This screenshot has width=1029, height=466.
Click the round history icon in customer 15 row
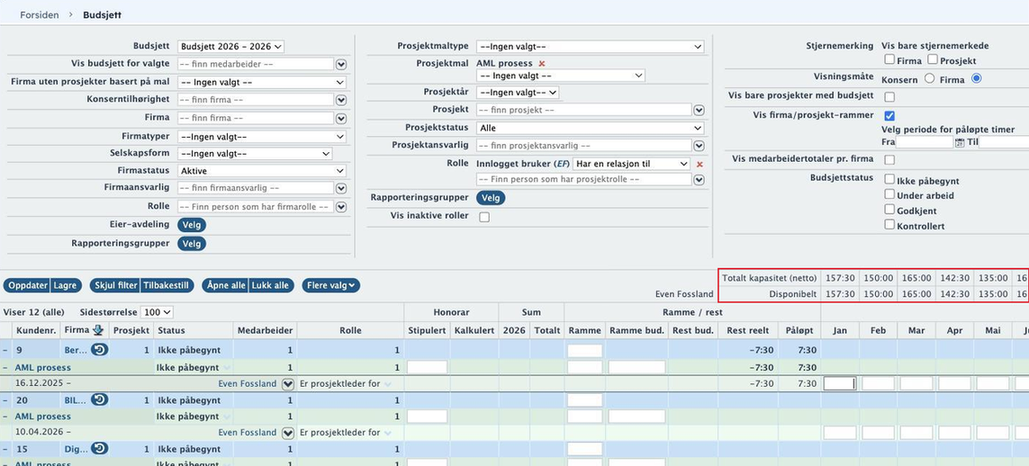click(100, 448)
